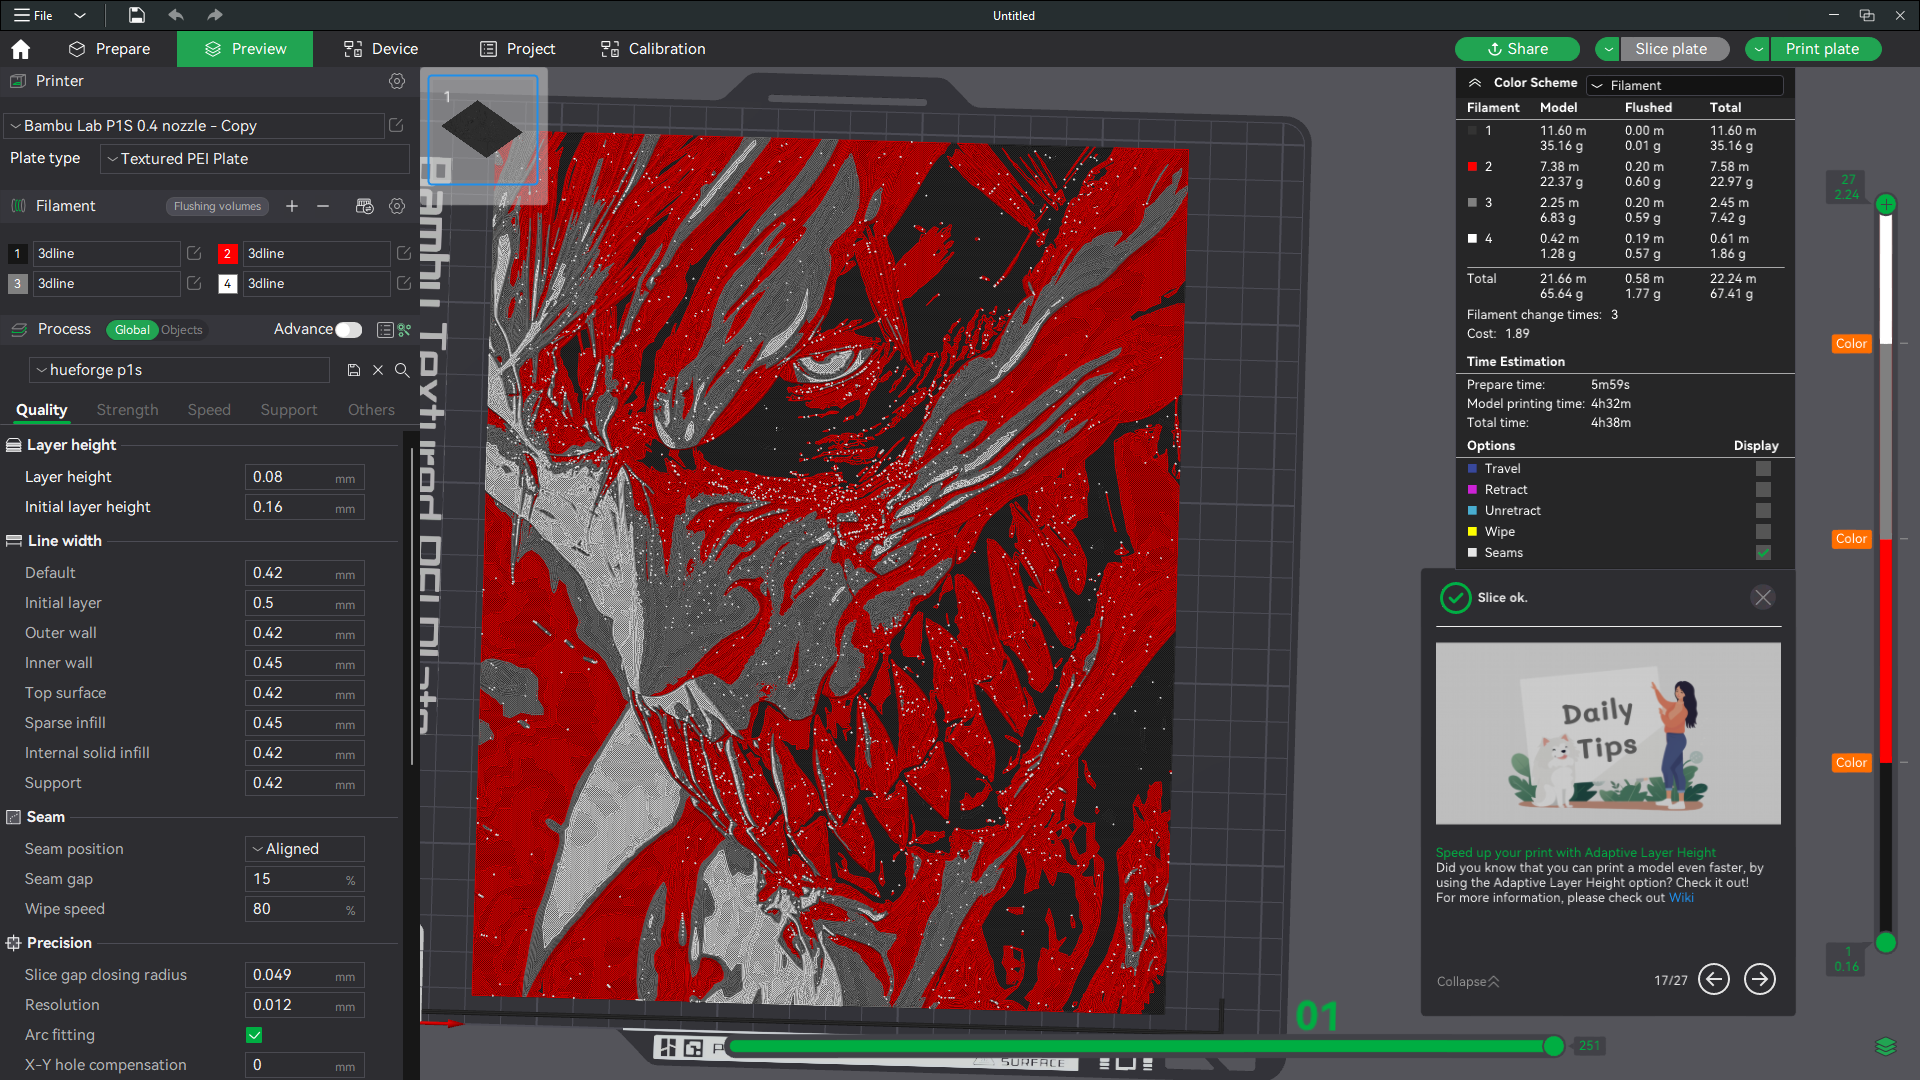Open the compare presets icon

(x=404, y=329)
